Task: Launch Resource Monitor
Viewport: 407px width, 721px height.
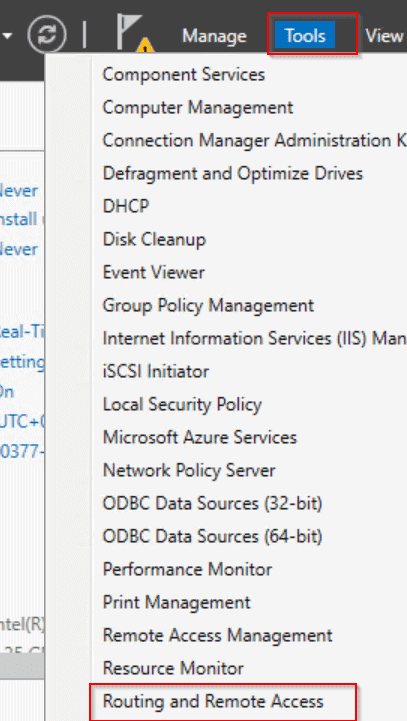Action: point(173,668)
